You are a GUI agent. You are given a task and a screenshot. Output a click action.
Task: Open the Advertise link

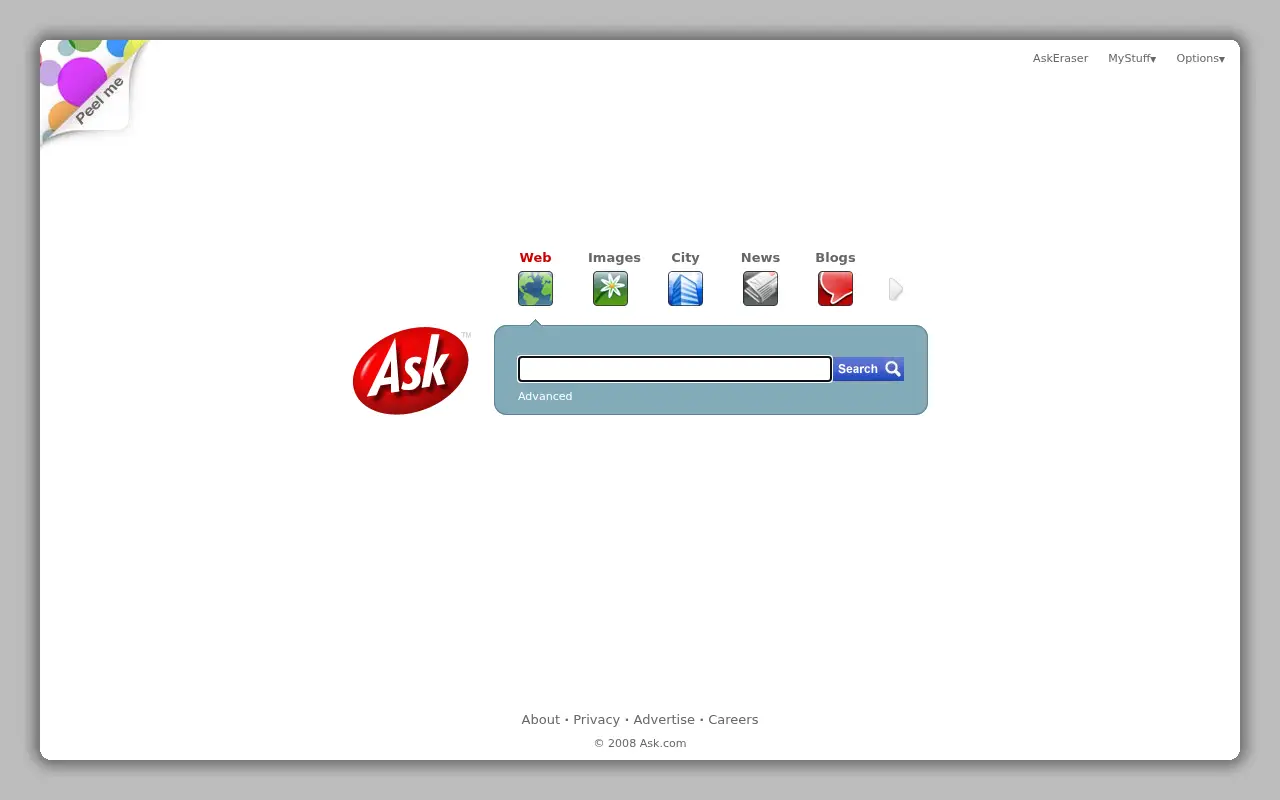click(664, 720)
